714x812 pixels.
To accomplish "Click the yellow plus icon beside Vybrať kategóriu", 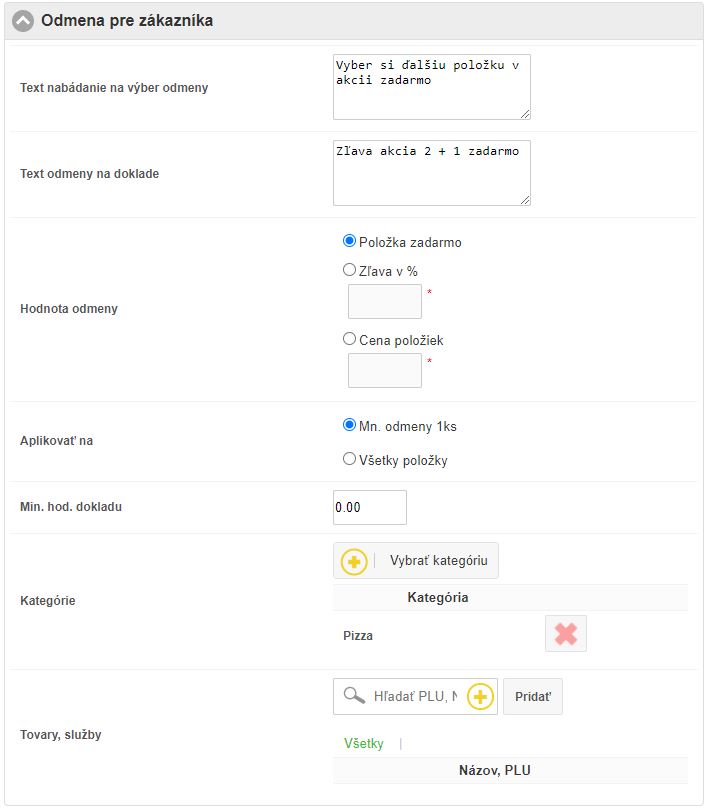I will coord(354,561).
